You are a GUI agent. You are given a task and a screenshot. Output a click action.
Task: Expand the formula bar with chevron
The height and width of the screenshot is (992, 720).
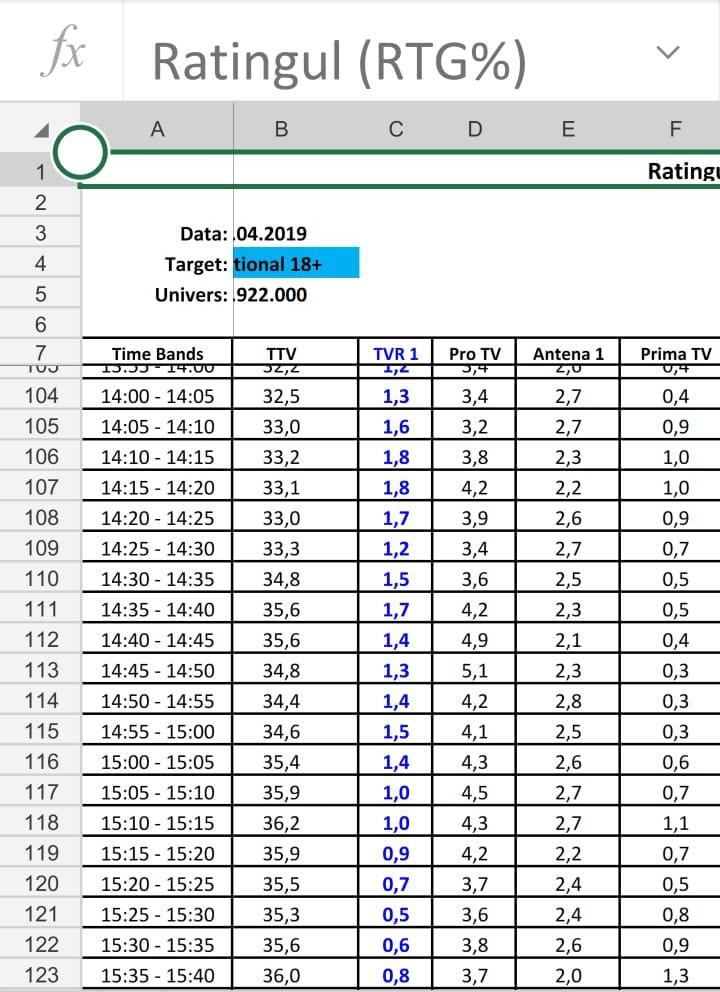pos(668,52)
